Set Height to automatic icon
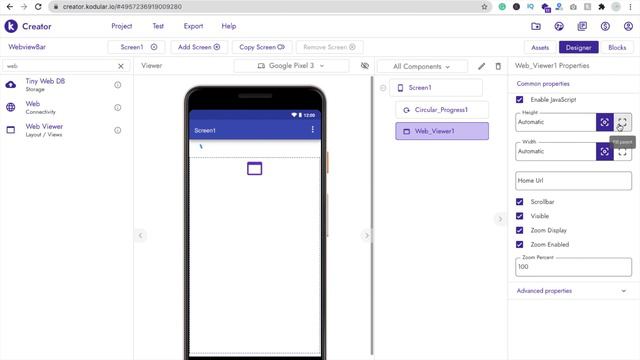Image resolution: width=640 pixels, height=360 pixels. click(605, 122)
